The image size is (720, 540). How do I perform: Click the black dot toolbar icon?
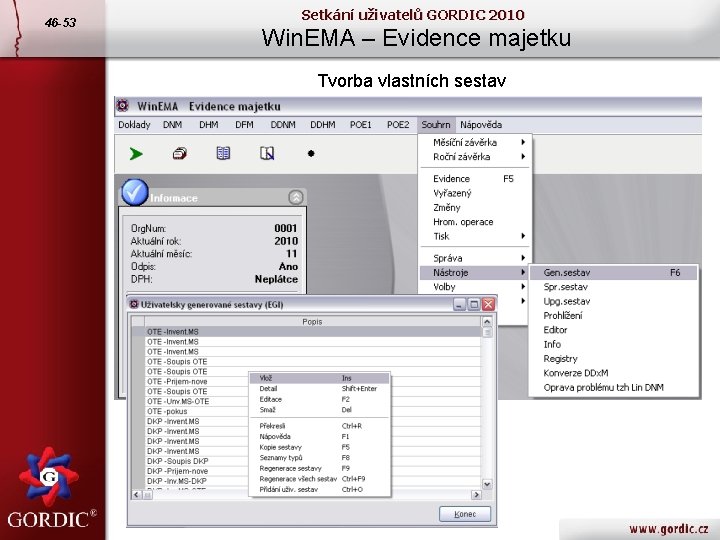pos(311,153)
